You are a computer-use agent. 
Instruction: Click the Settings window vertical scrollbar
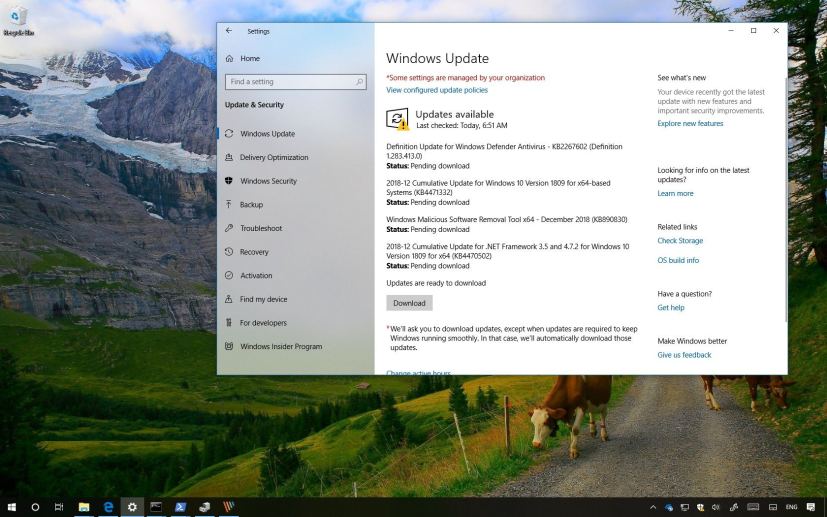click(x=786, y=198)
